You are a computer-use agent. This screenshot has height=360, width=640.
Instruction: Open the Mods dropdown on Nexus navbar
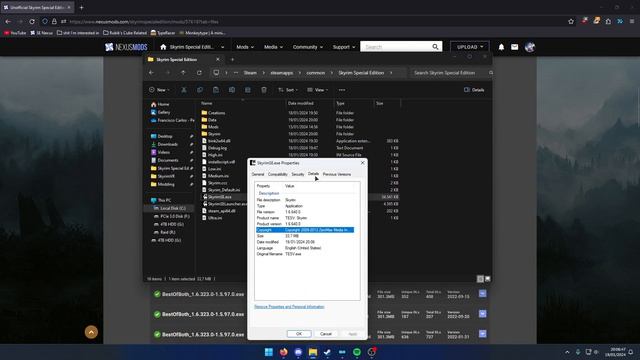[x=245, y=47]
